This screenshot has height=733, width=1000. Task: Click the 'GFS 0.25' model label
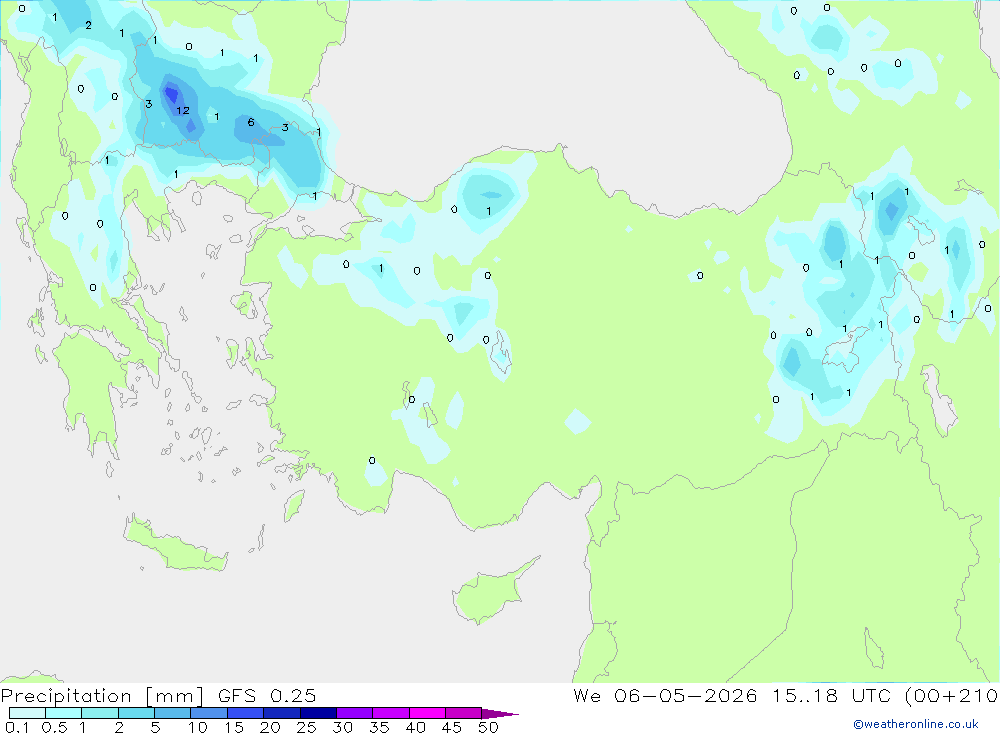pyautogui.click(x=267, y=695)
